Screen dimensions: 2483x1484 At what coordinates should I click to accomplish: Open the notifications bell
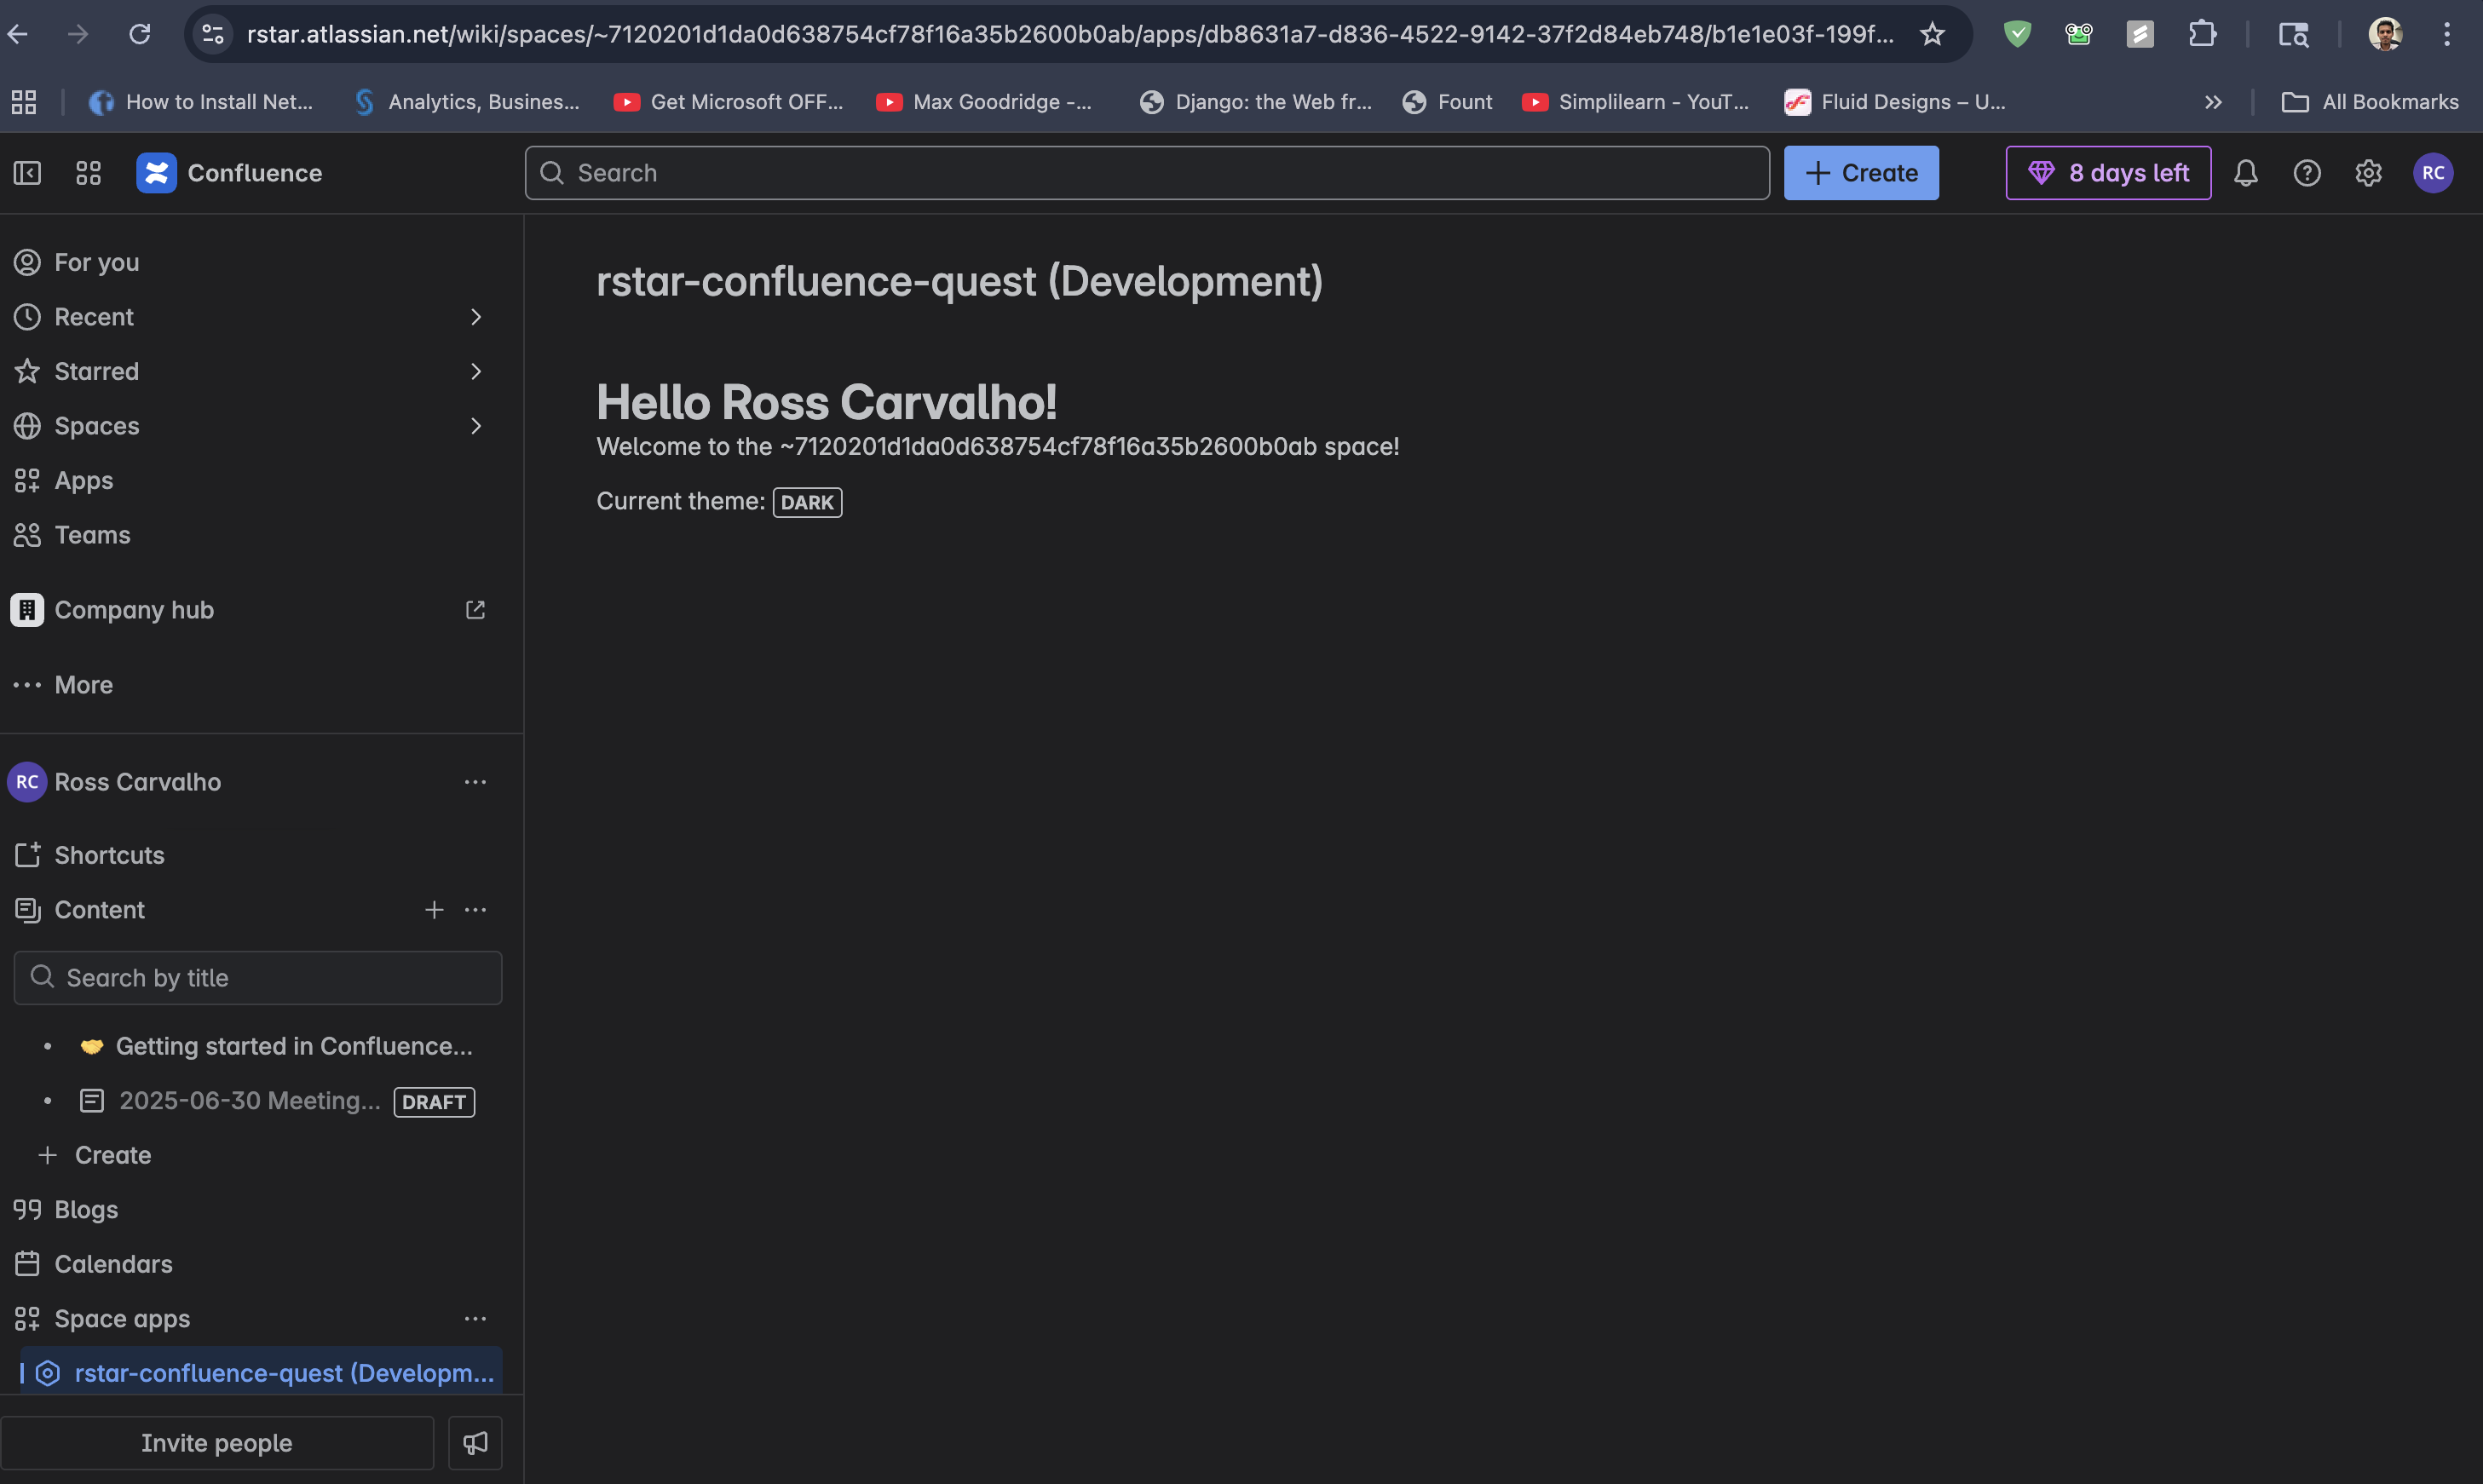2246,173
